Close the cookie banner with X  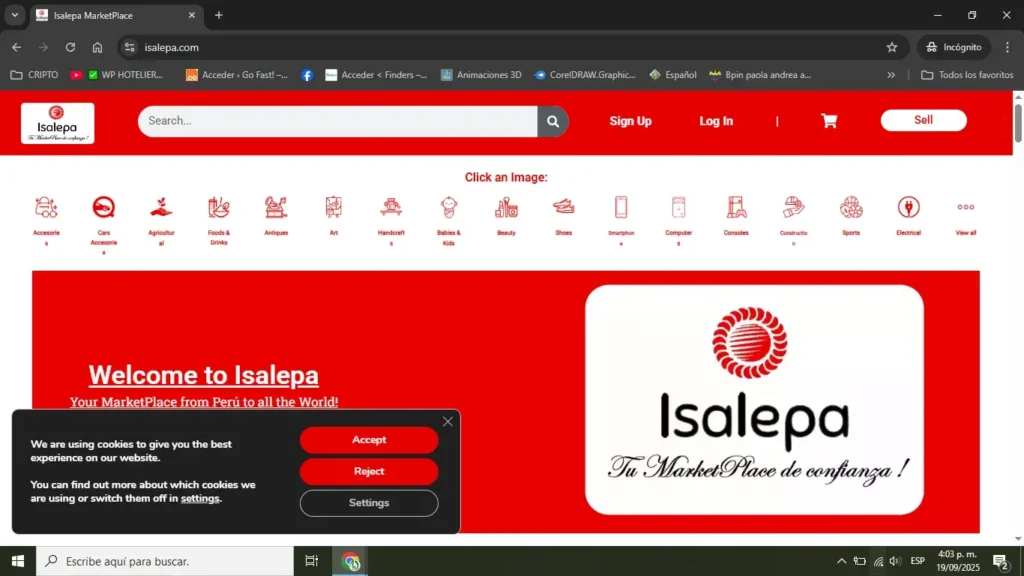(x=447, y=422)
